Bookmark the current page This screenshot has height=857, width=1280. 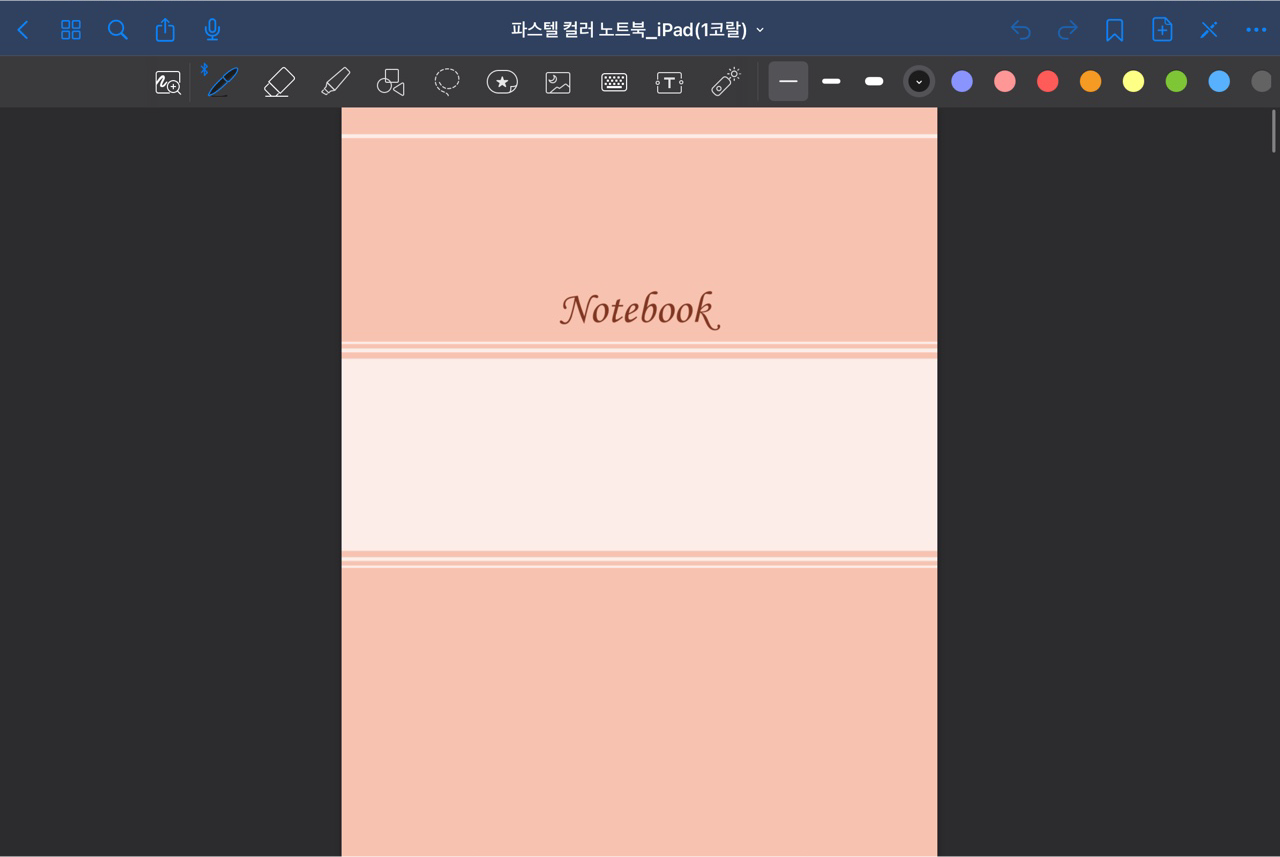[x=1114, y=29]
